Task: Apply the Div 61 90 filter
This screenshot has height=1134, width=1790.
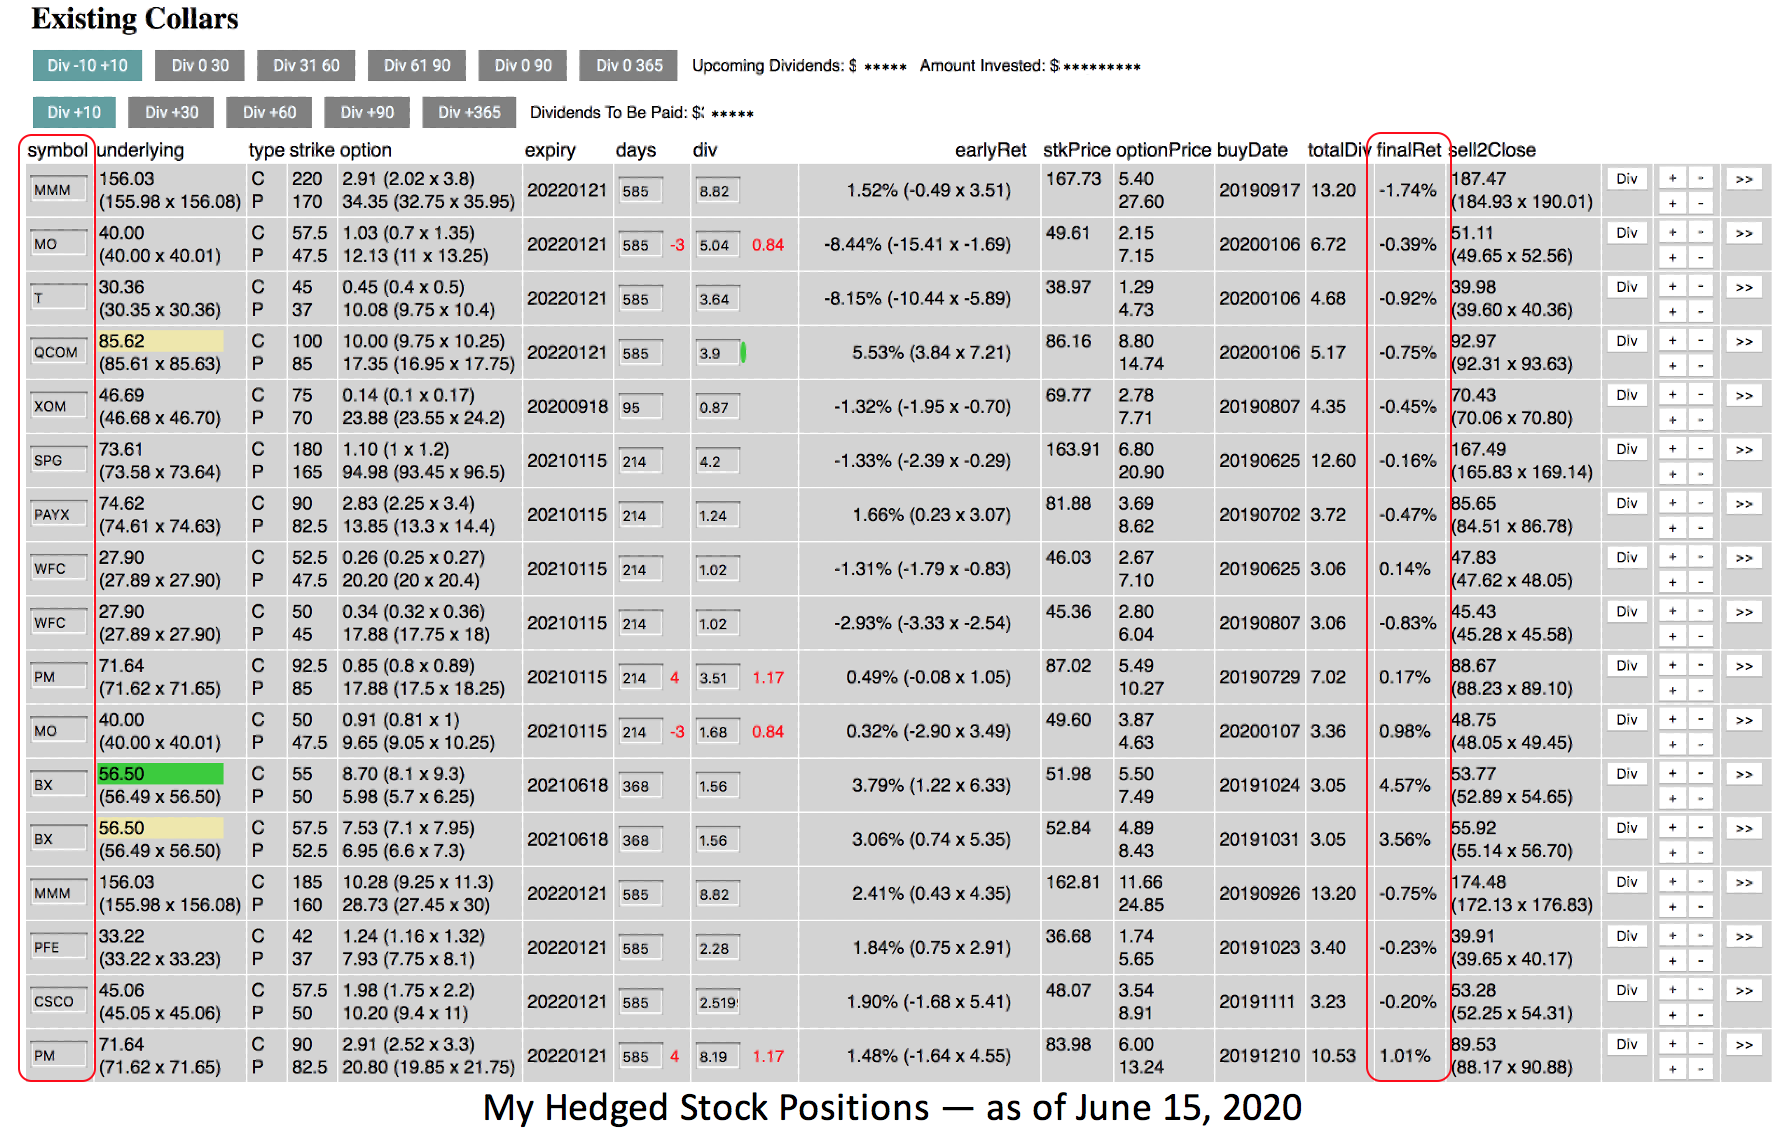Action: [417, 65]
